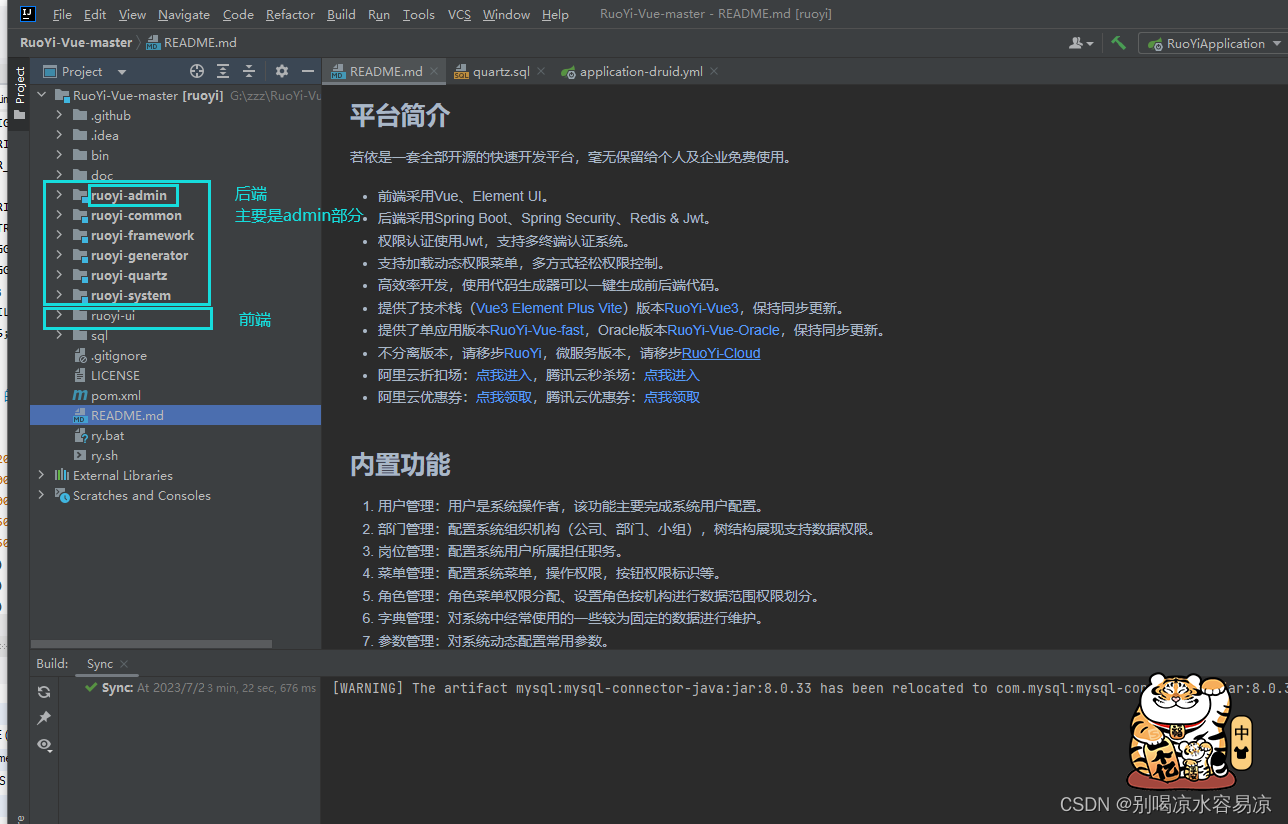The image size is (1288, 824).
Task: Open Project view mode dropdown
Action: pos(122,72)
